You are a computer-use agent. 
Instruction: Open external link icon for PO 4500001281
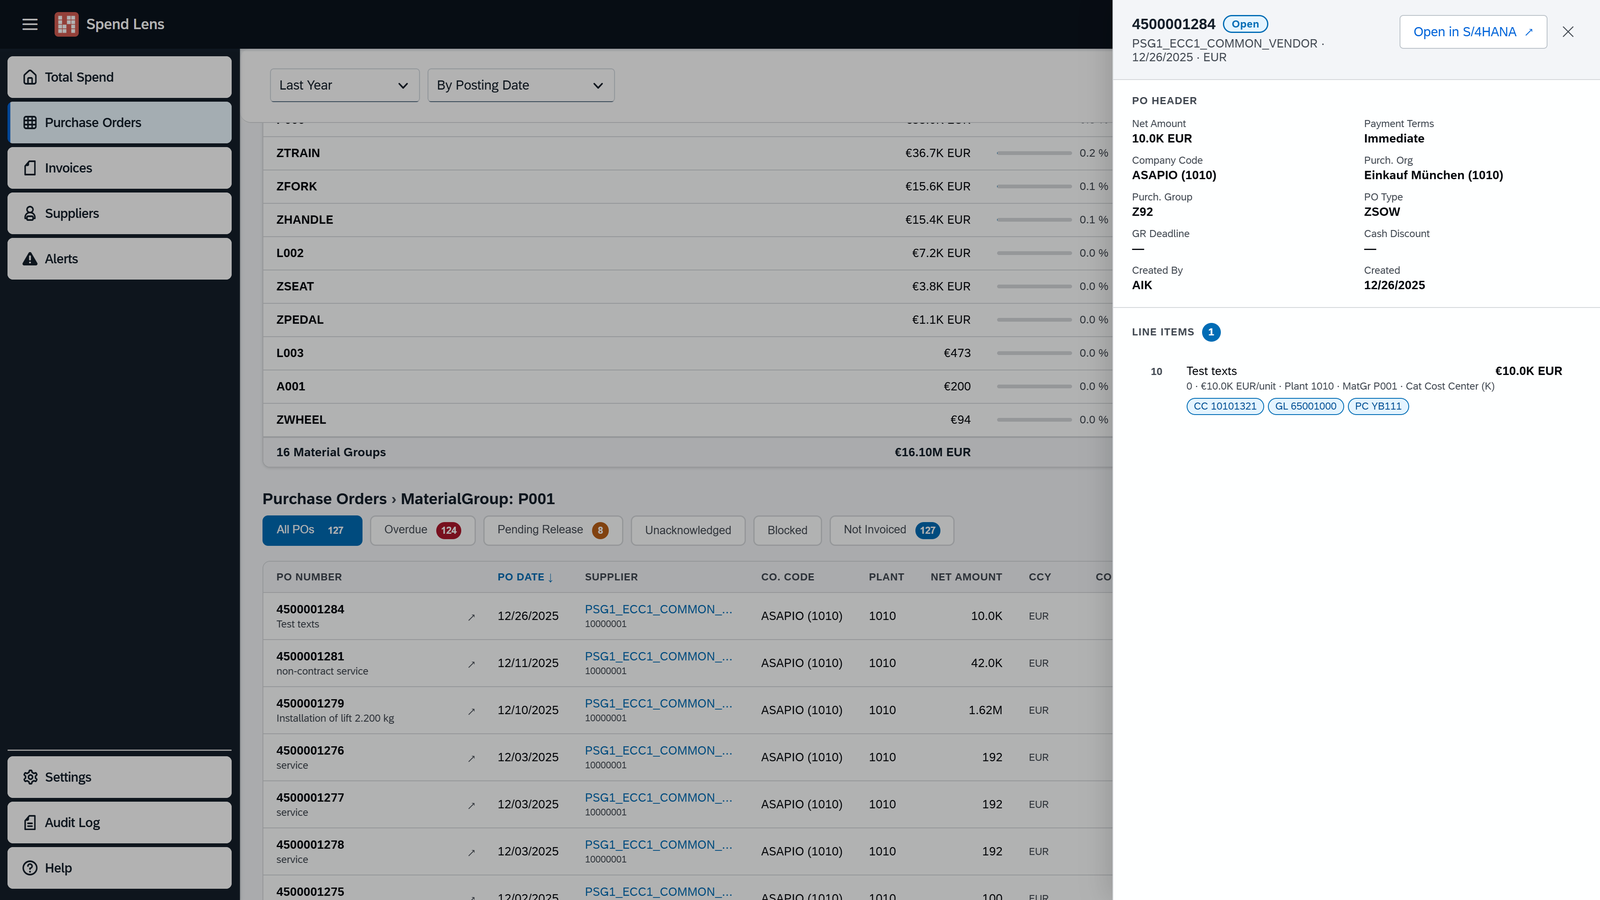(x=471, y=664)
